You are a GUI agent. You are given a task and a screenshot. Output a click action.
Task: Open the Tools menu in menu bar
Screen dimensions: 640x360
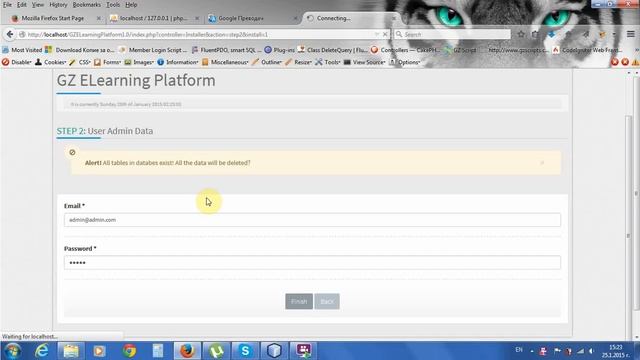(113, 5)
